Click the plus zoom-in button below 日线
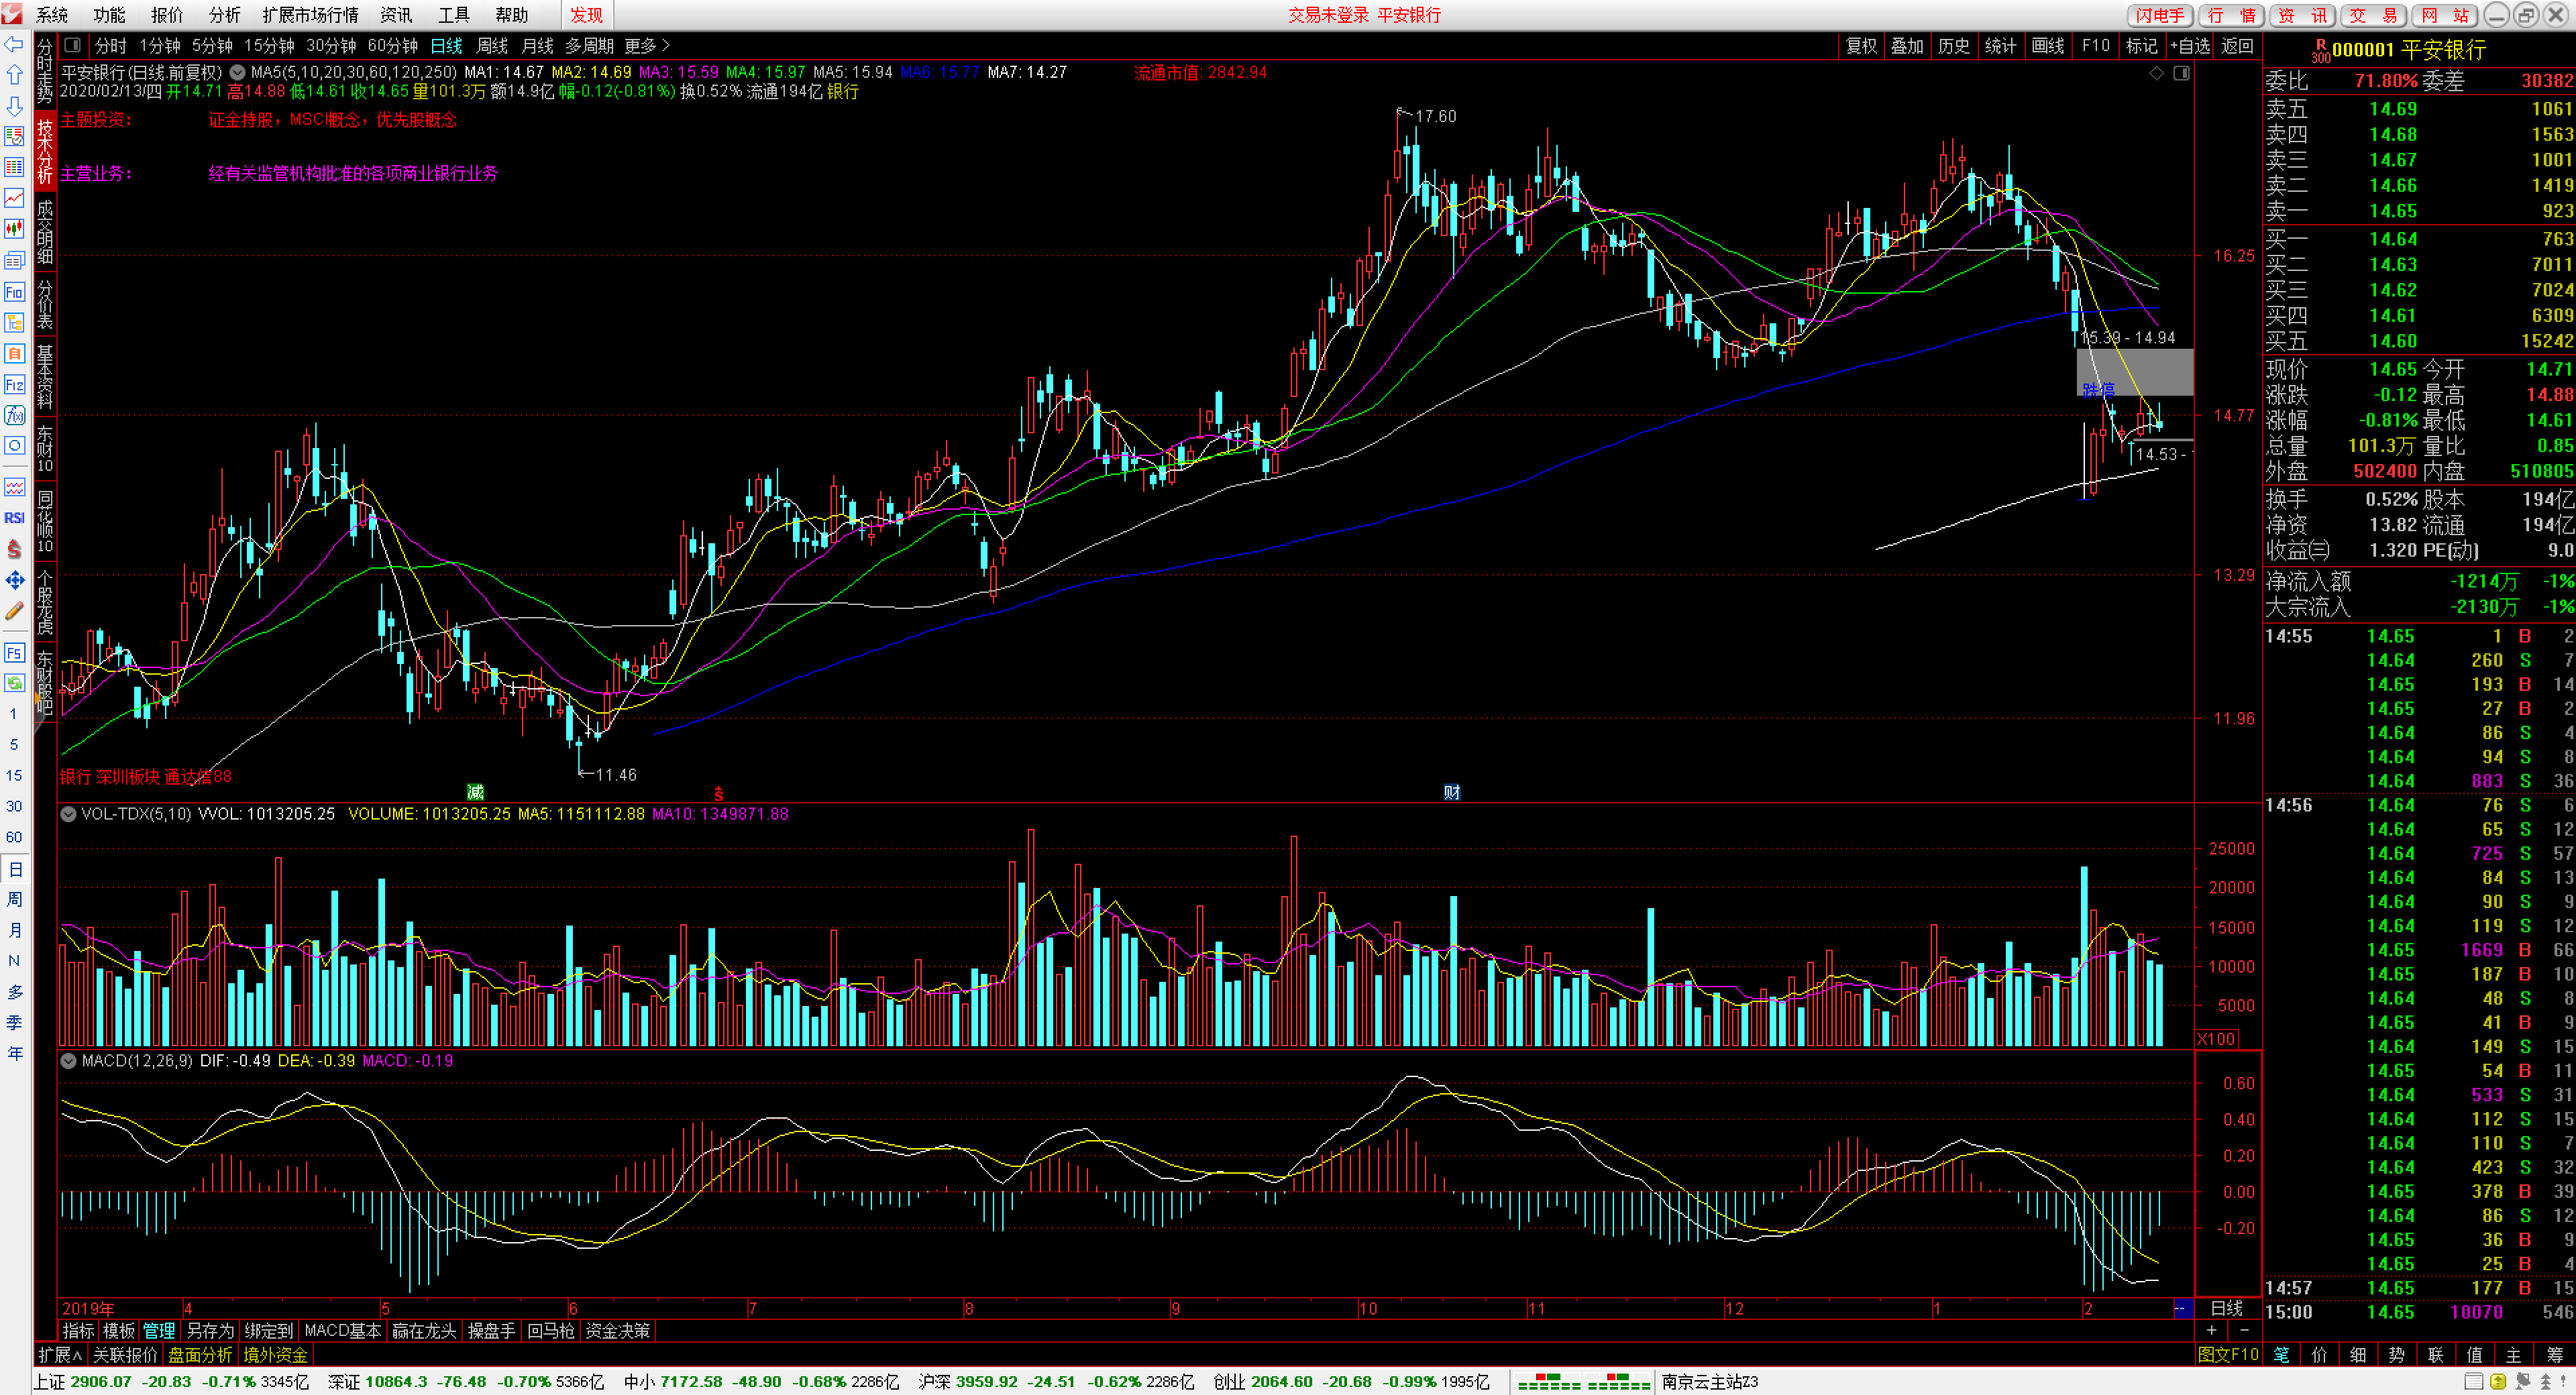This screenshot has height=1395, width=2576. tap(2211, 1330)
